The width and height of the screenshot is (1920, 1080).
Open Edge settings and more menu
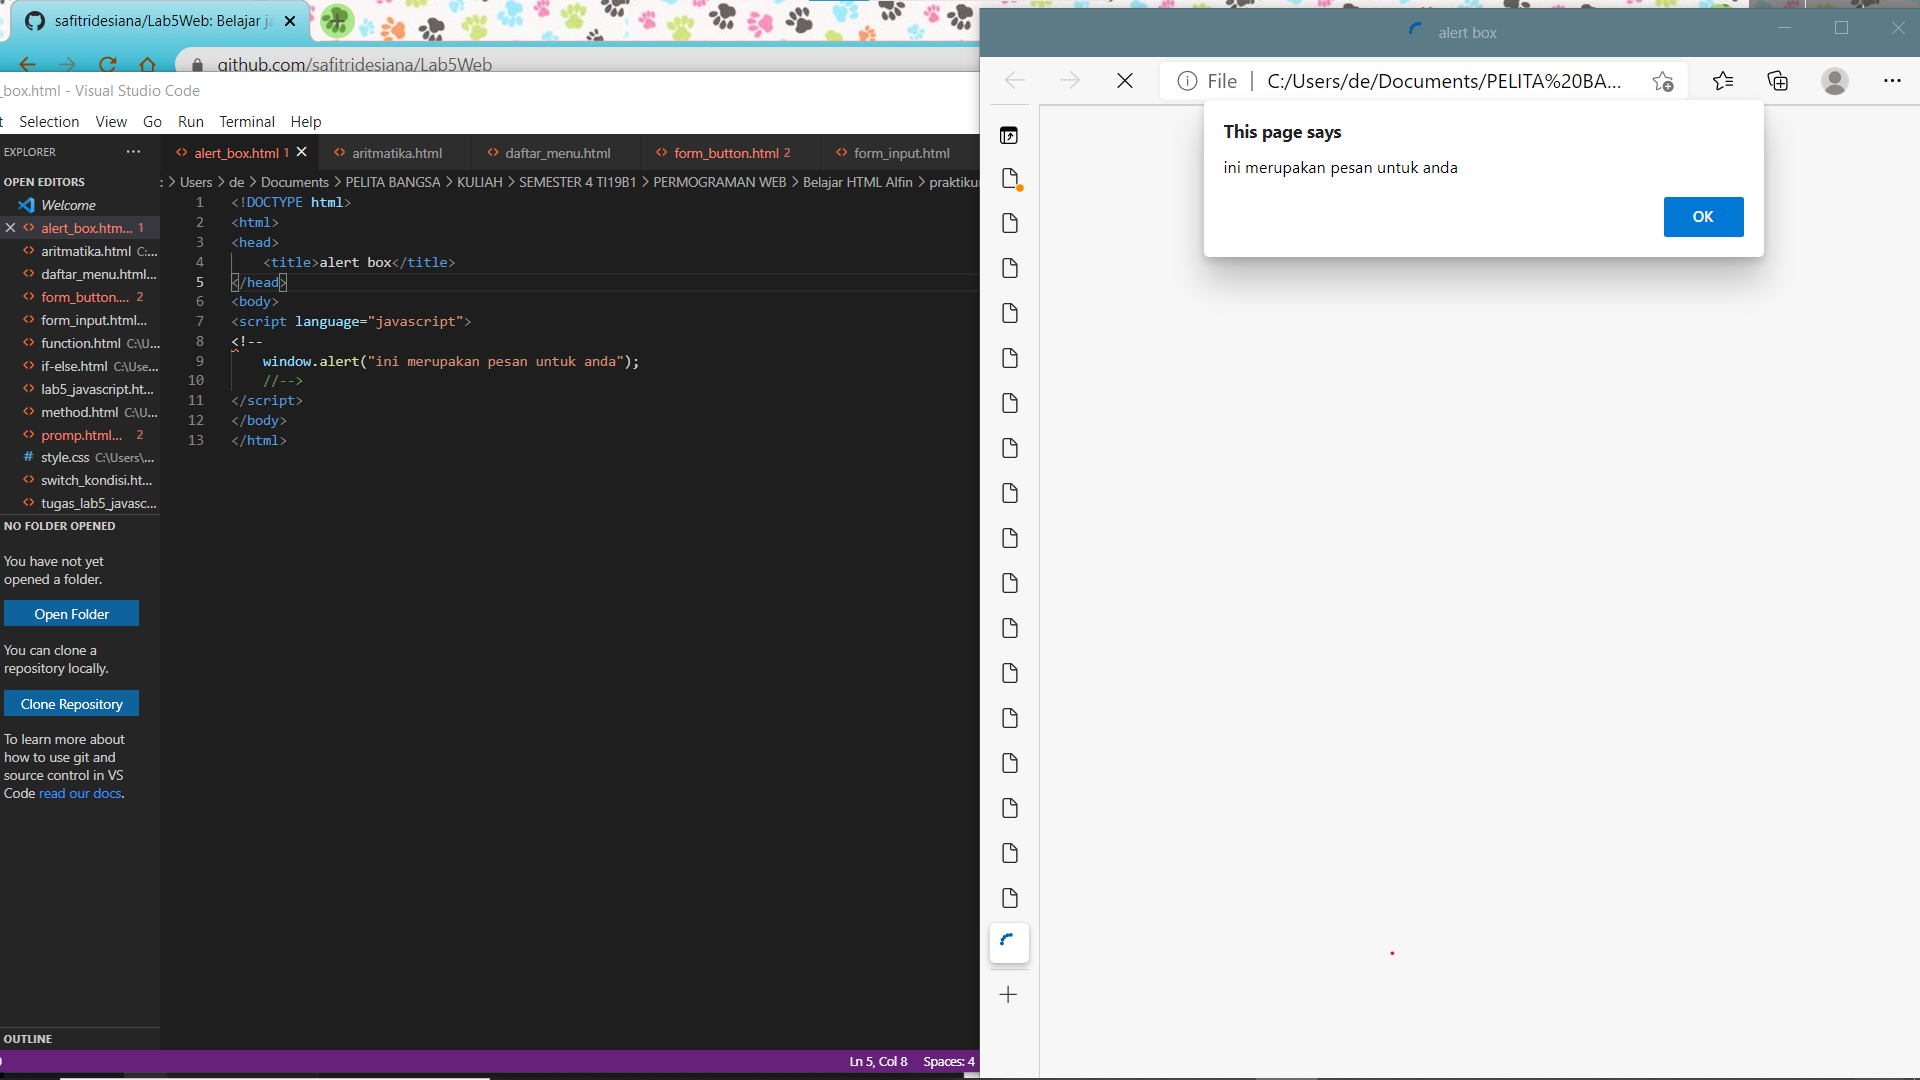coord(1892,81)
